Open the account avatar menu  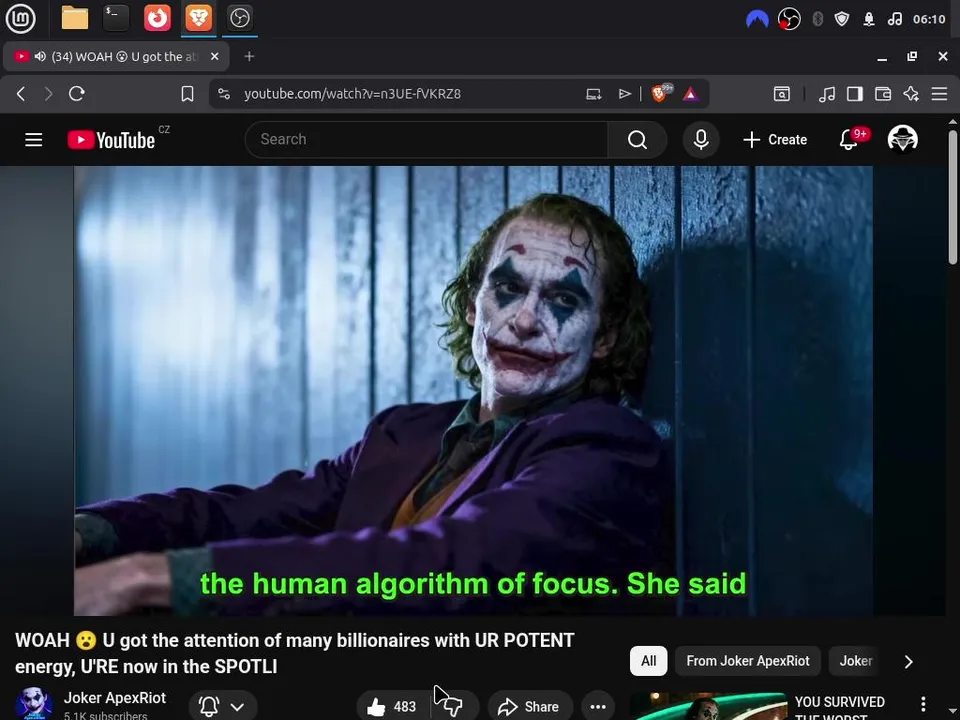(902, 139)
